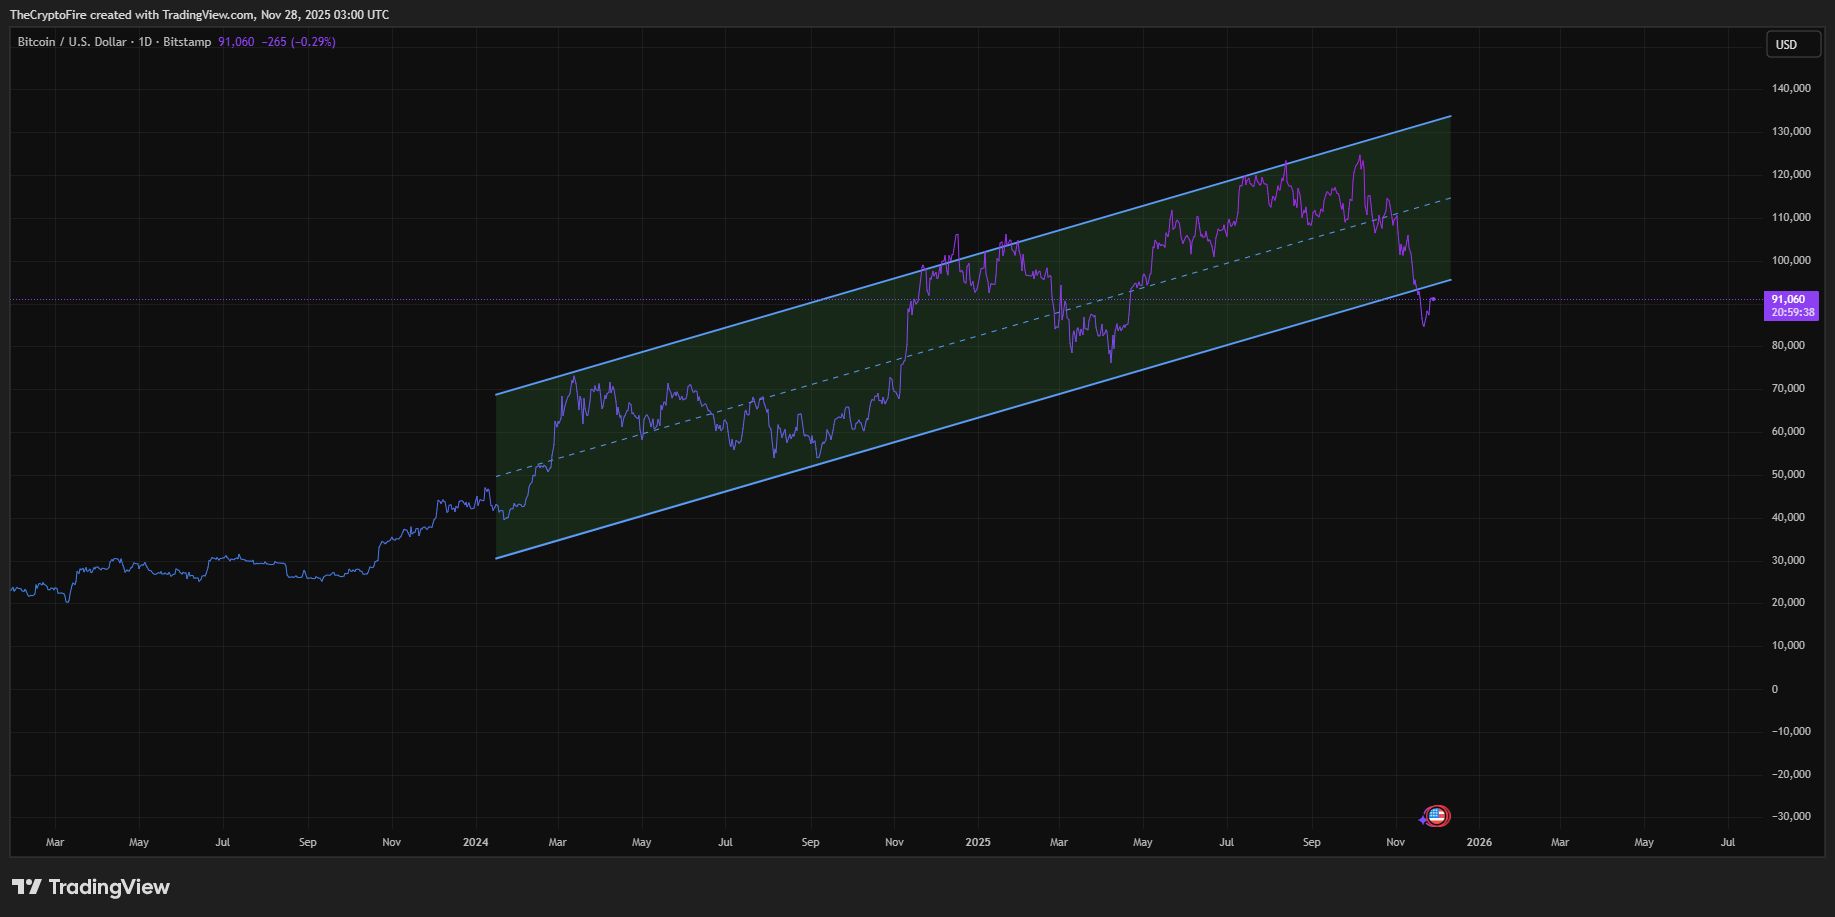Open the USD currency selector
The image size is (1835, 917).
(1793, 44)
